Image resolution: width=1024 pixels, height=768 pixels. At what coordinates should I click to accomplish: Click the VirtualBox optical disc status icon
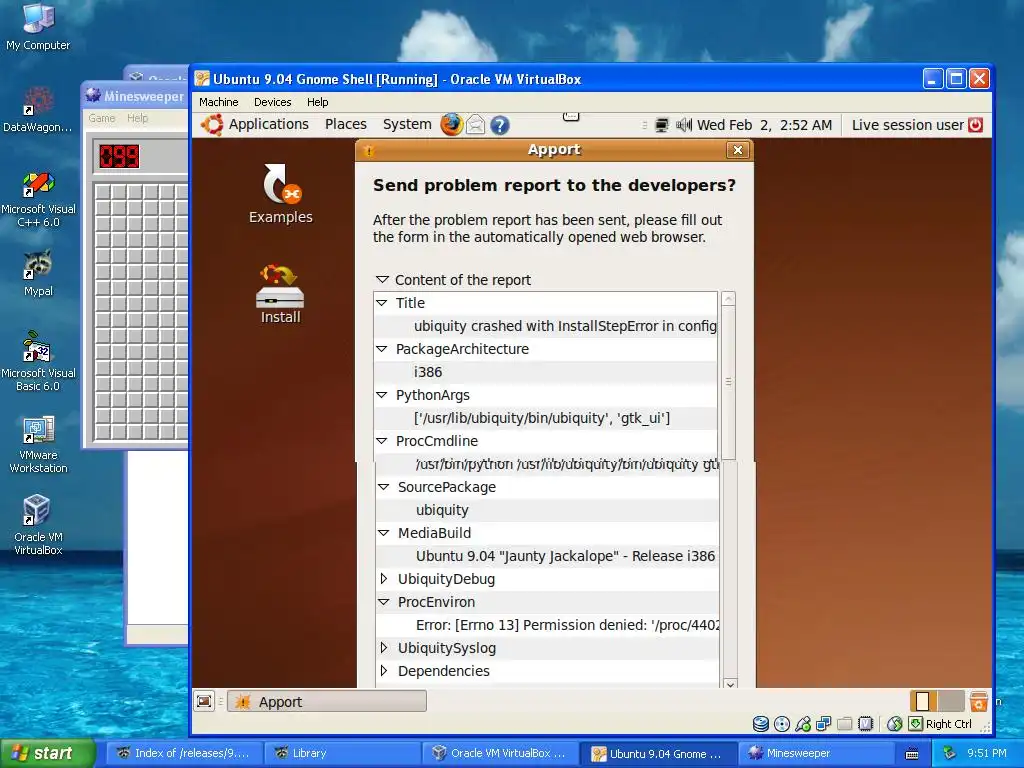click(x=782, y=724)
